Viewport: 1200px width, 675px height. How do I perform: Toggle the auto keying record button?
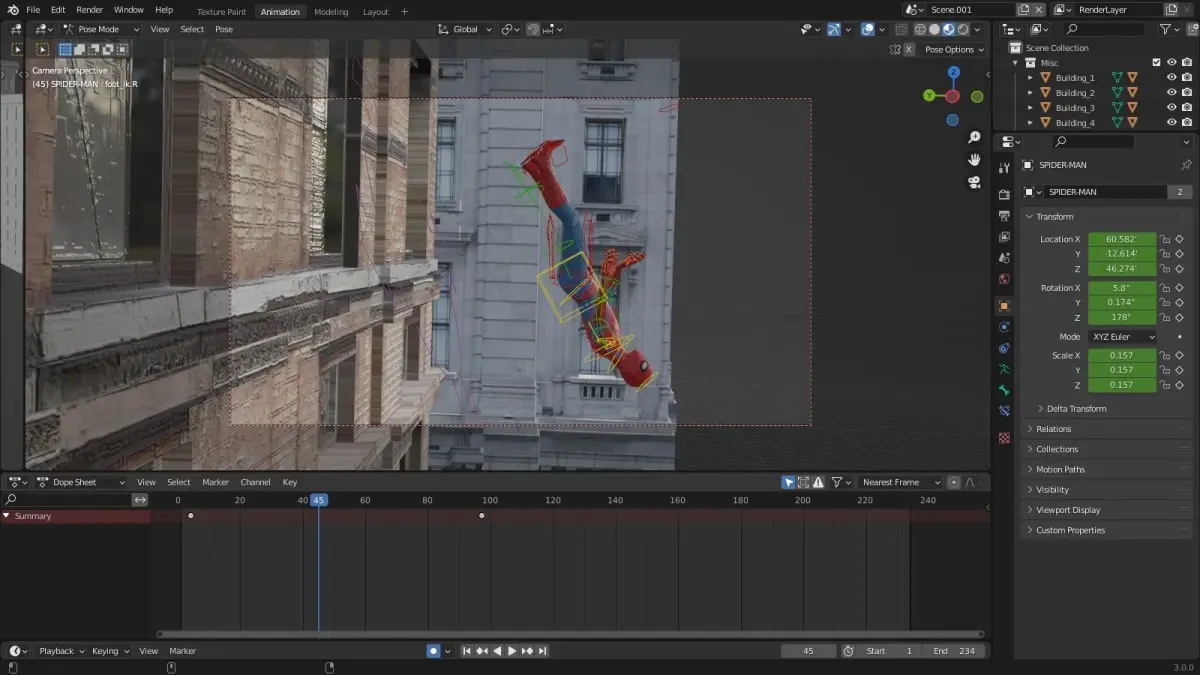click(x=433, y=651)
